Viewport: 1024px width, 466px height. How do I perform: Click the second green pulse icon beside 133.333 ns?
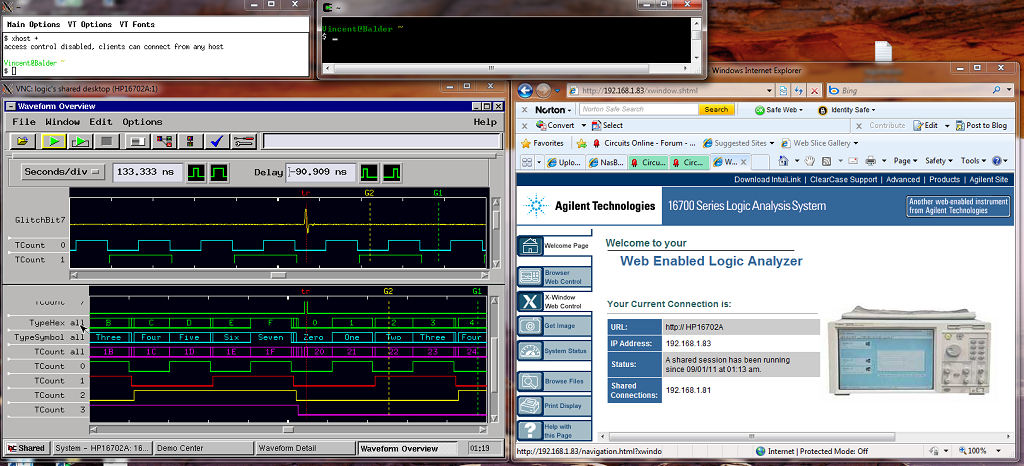[219, 172]
